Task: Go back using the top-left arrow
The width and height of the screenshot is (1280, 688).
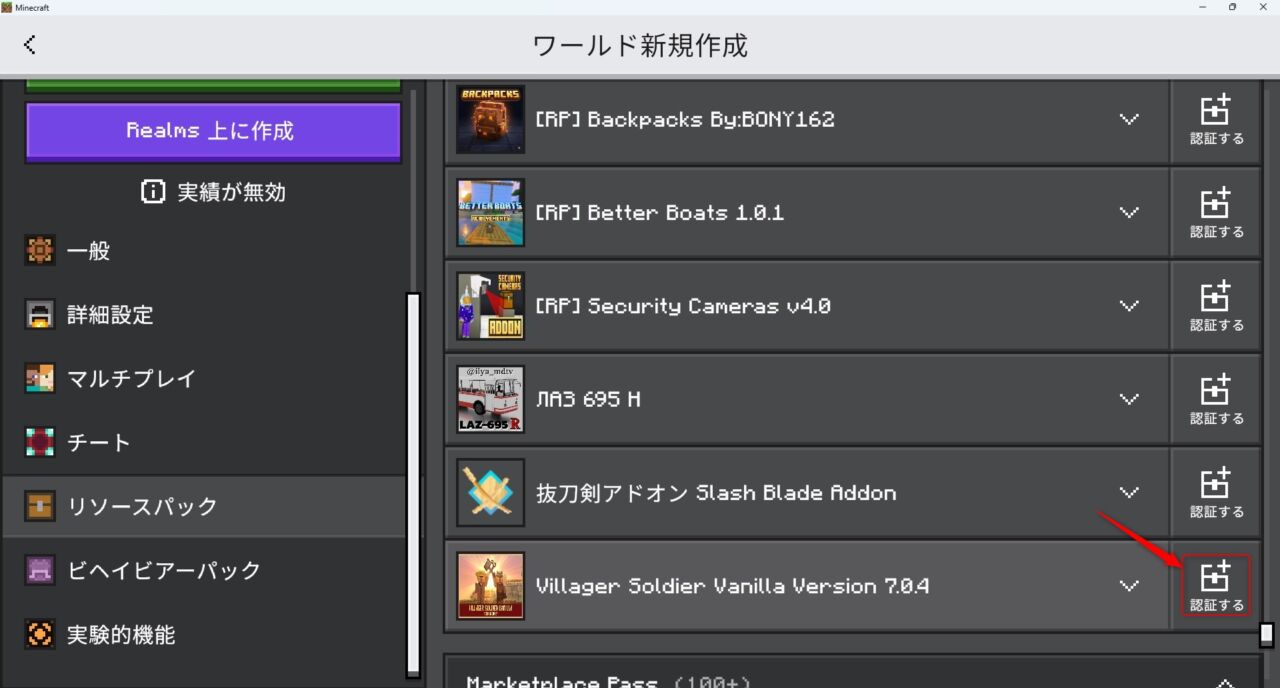Action: coord(29,45)
